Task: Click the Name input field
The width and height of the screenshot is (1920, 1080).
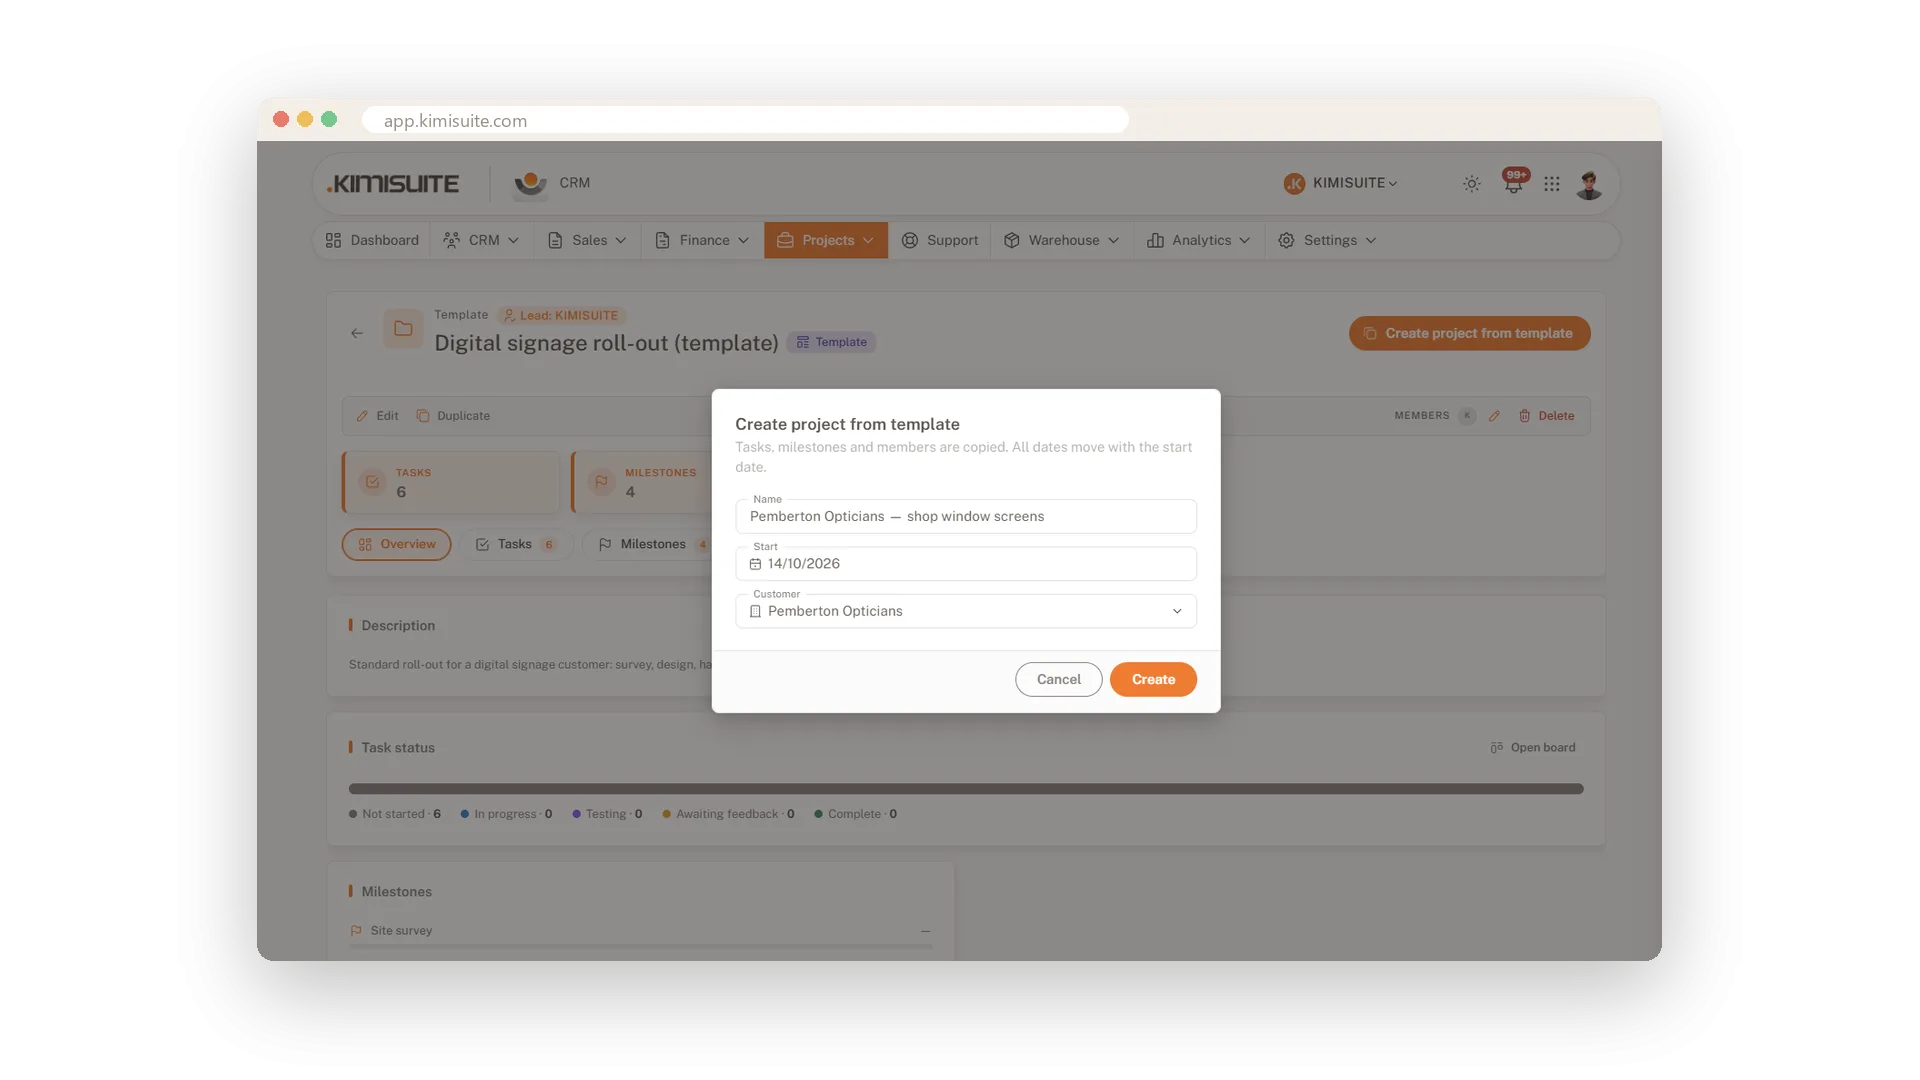Action: tap(966, 517)
